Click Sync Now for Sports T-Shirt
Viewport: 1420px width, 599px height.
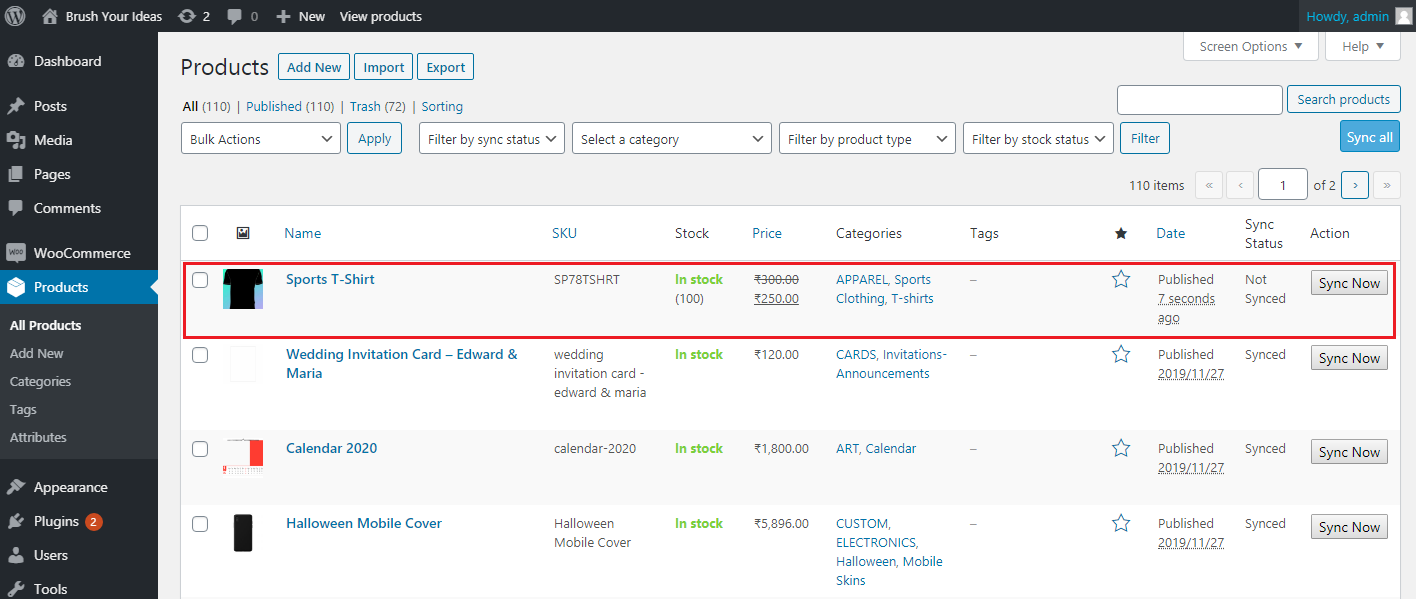[x=1349, y=284]
